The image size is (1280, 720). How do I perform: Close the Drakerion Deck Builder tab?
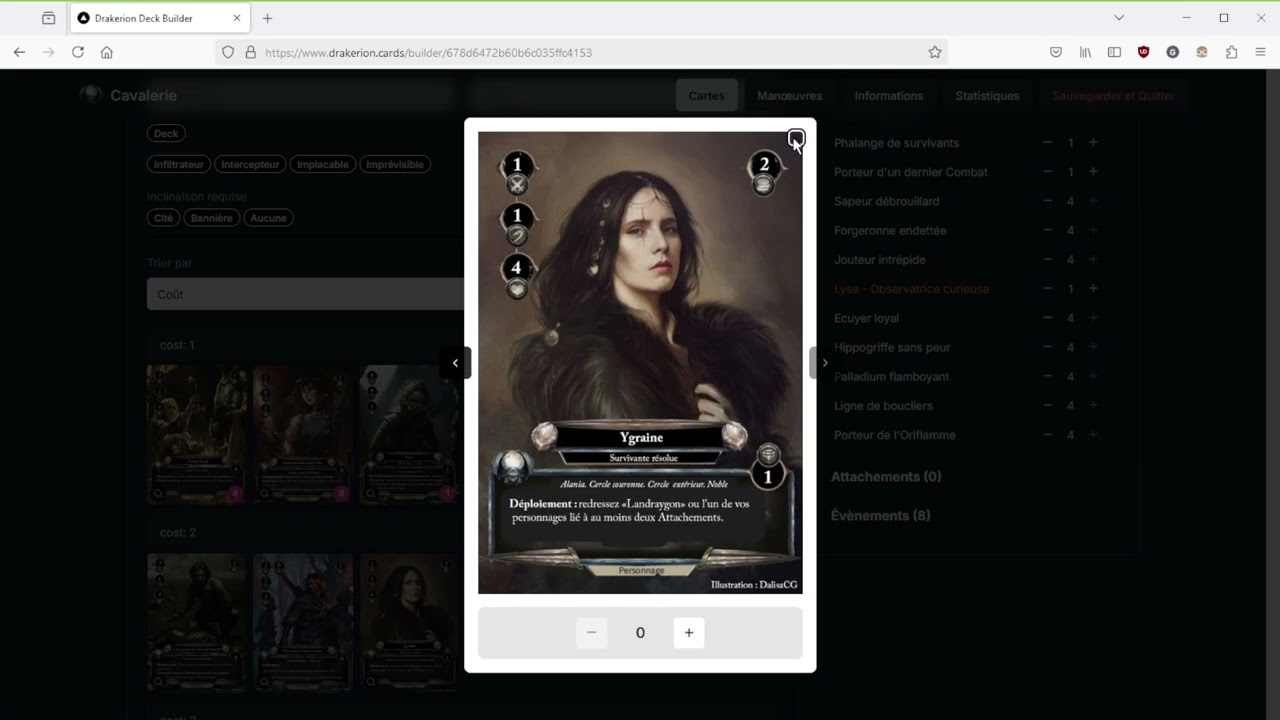237,18
